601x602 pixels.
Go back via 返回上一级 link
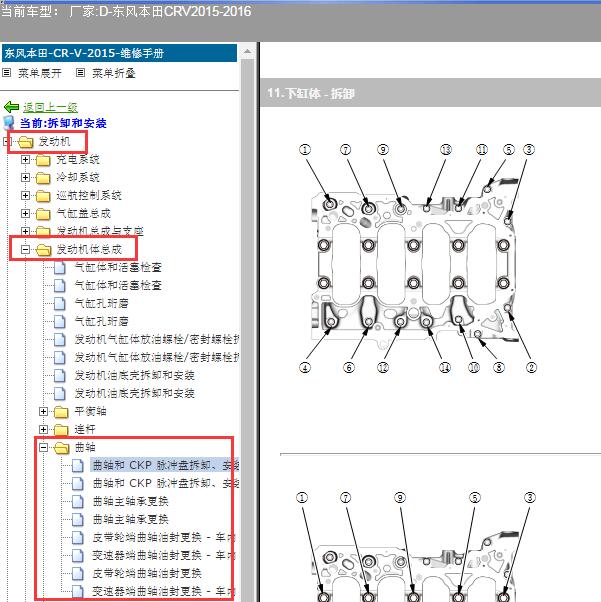click(x=50, y=107)
